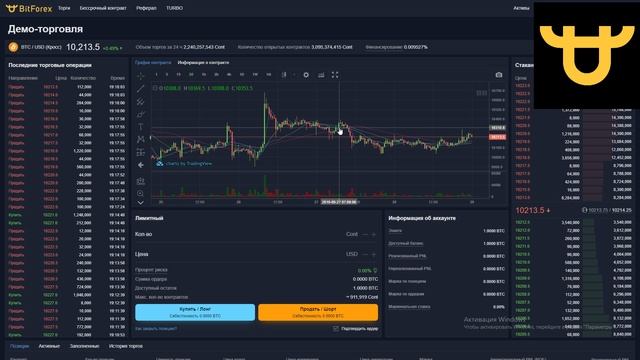640x360 pixels.
Task: Click the Демо-торговля heading
Action: (45, 29)
